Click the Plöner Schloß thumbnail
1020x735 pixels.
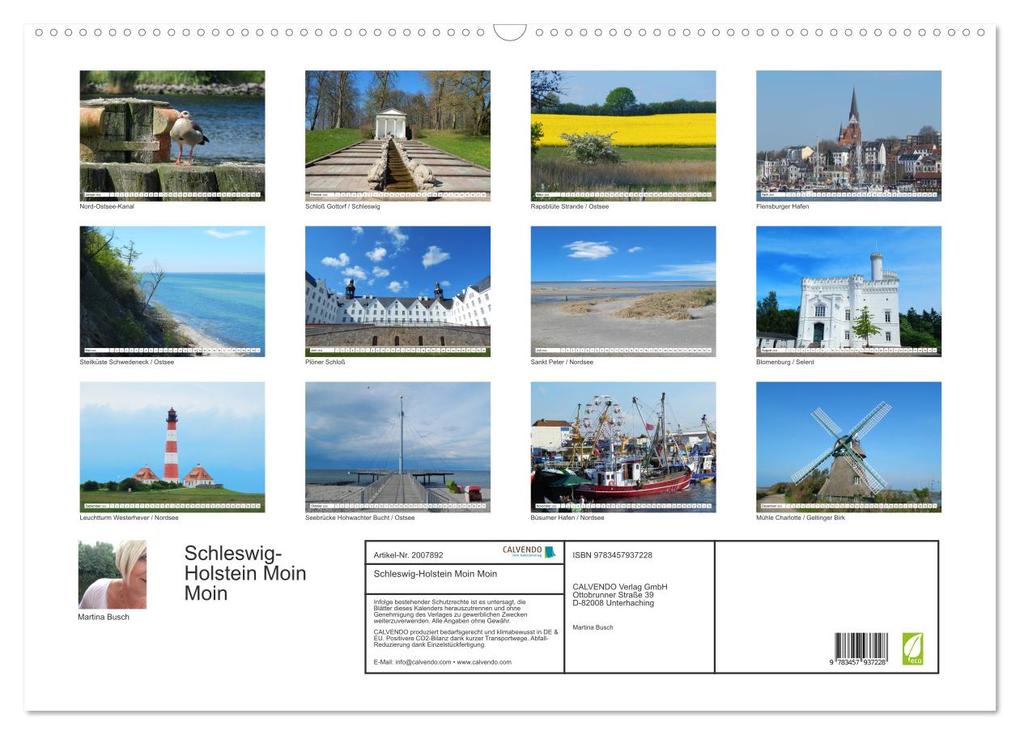pyautogui.click(x=395, y=290)
